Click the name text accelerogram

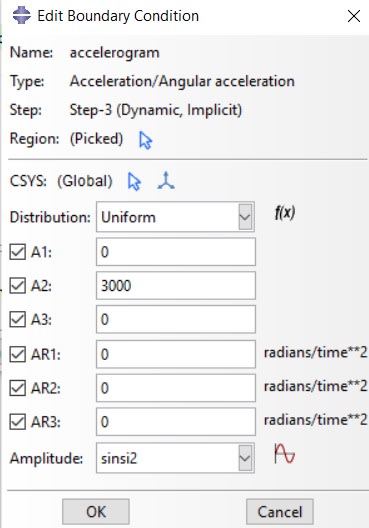pos(114,53)
